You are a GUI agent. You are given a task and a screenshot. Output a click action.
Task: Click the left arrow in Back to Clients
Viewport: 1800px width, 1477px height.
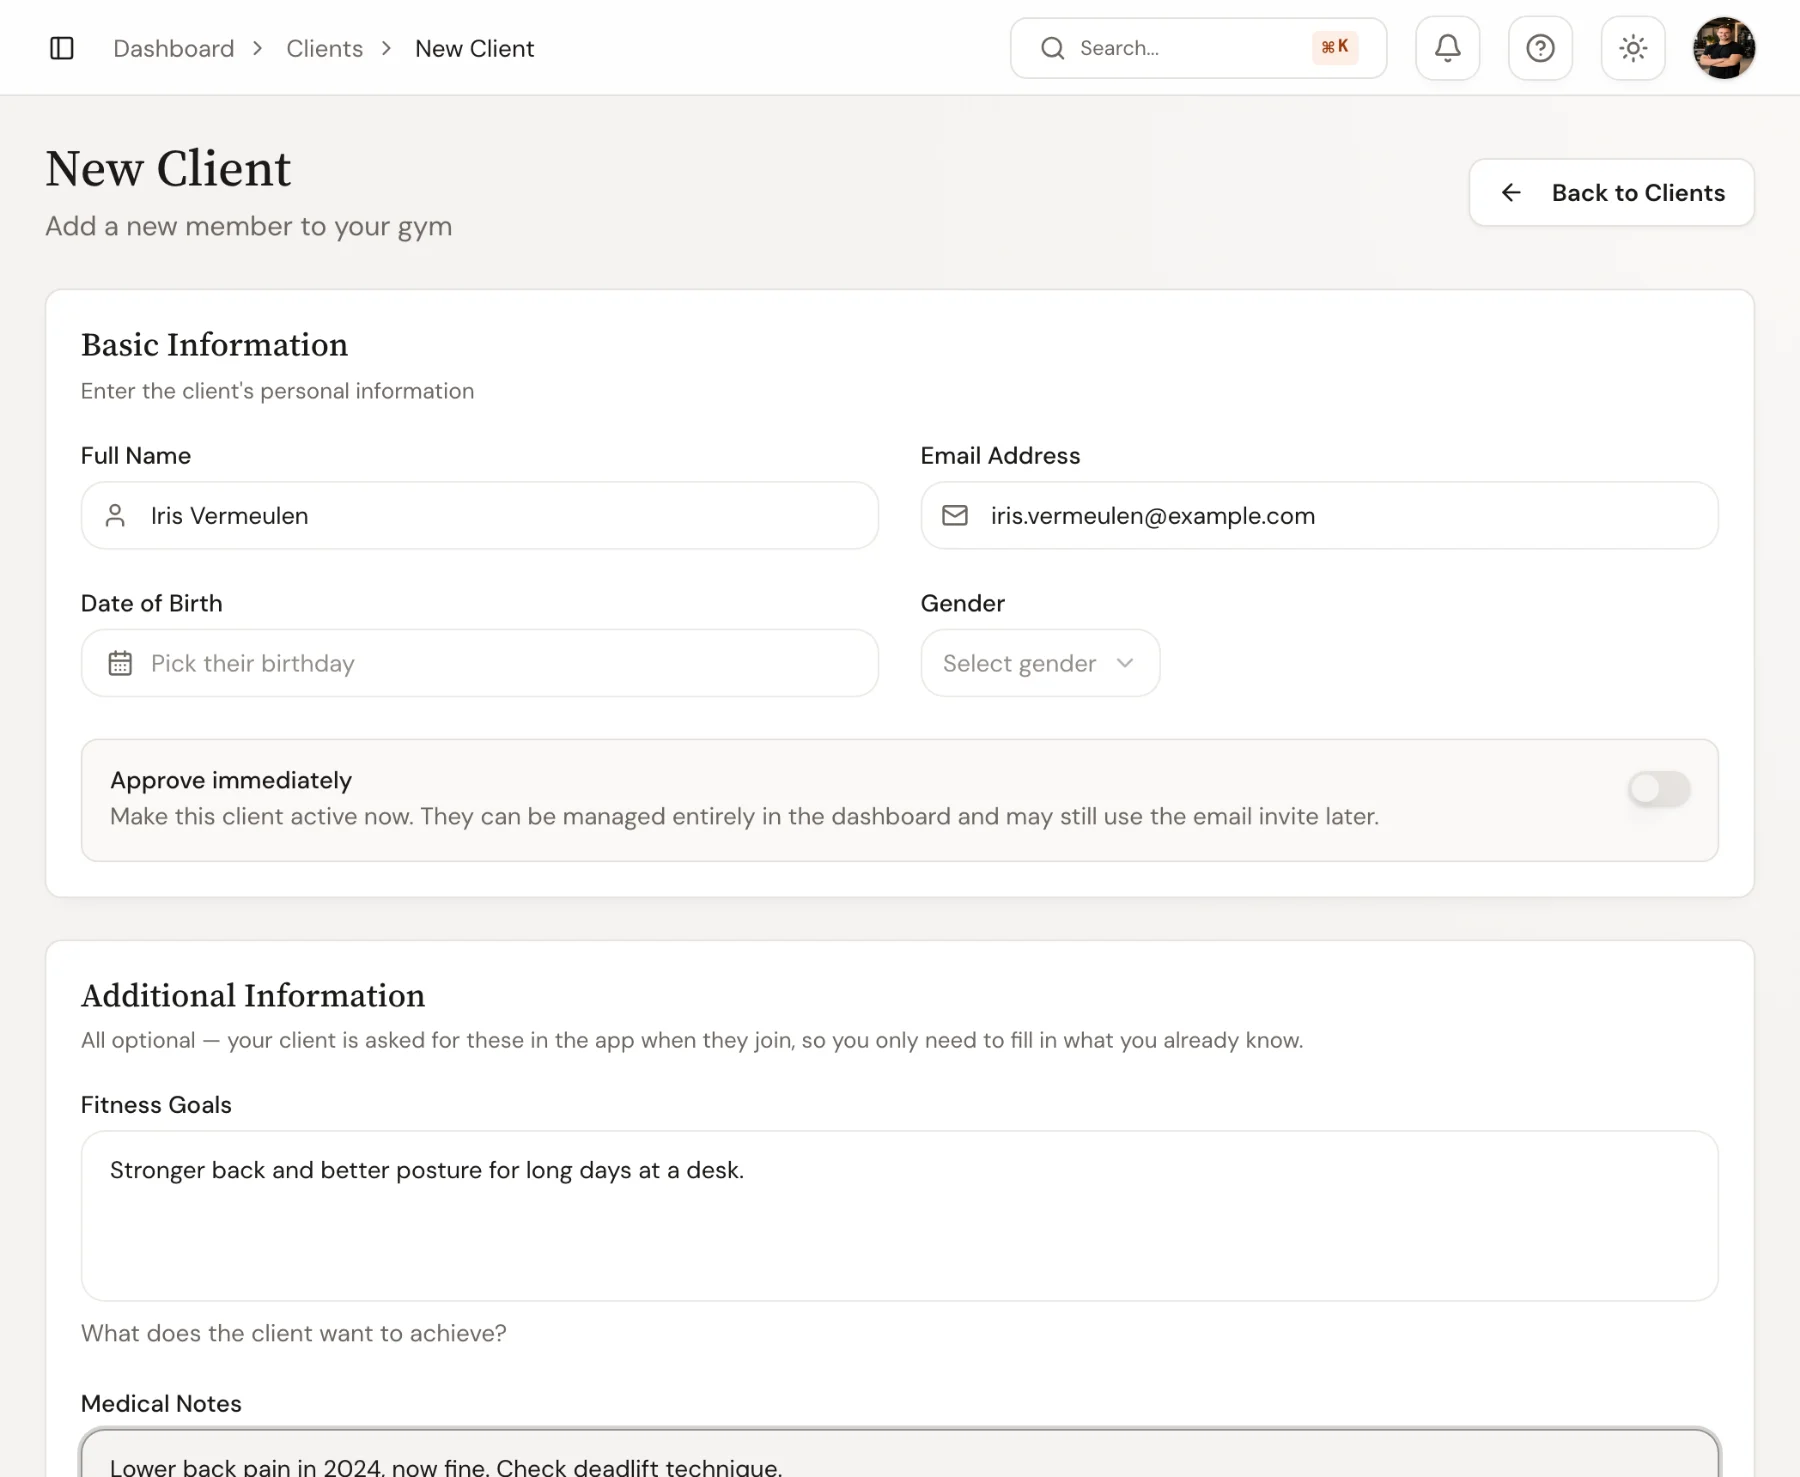click(x=1511, y=193)
